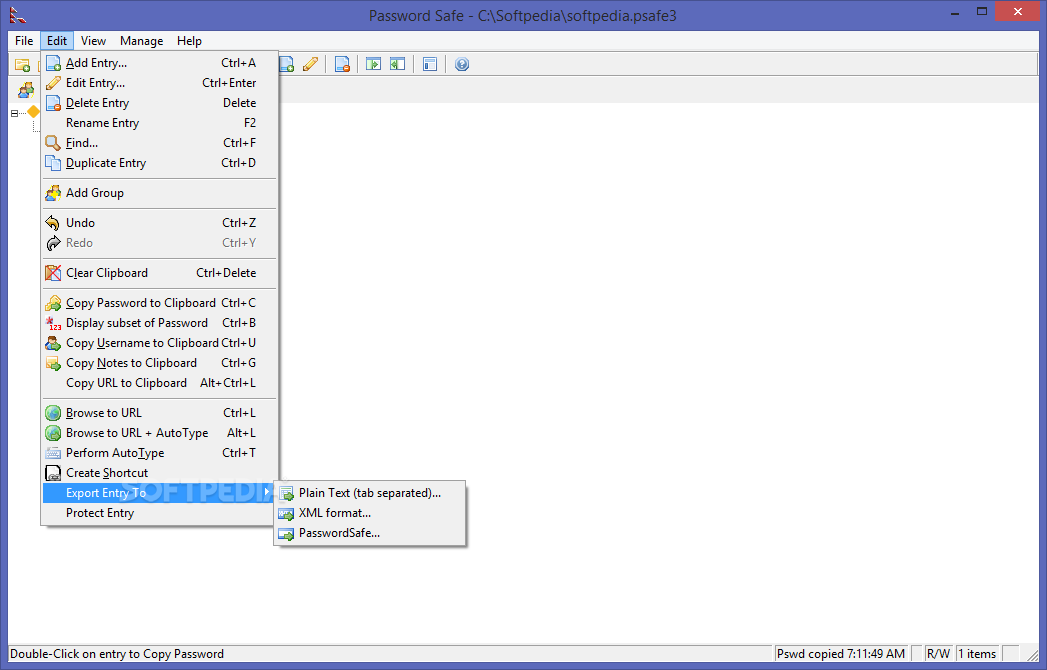1047x670 pixels.
Task: Open the File menu
Action: click(x=24, y=41)
